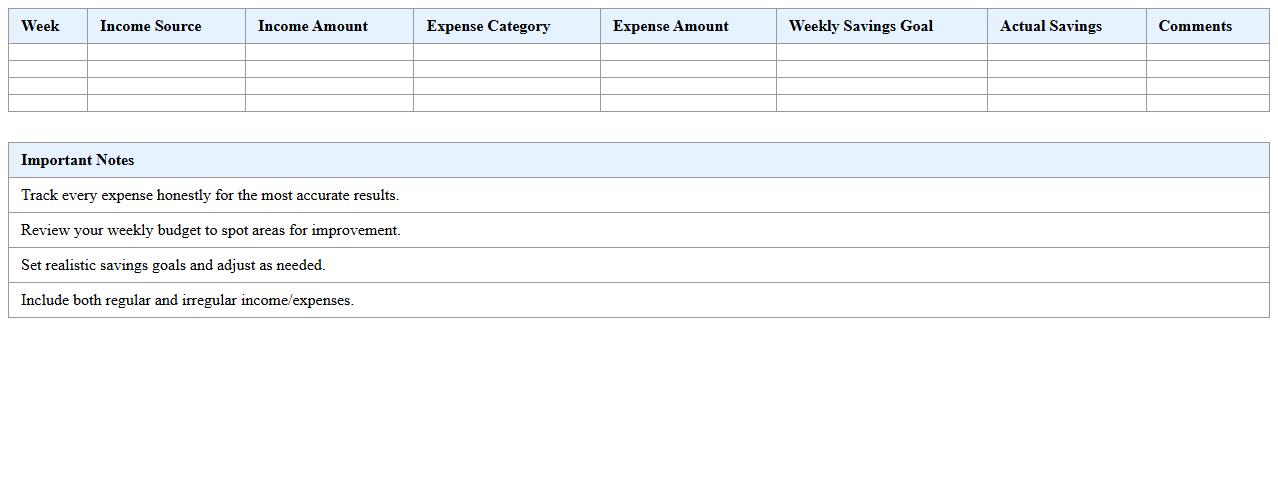
Task: Select the first empty cell under Expense Category
Action: (507, 52)
